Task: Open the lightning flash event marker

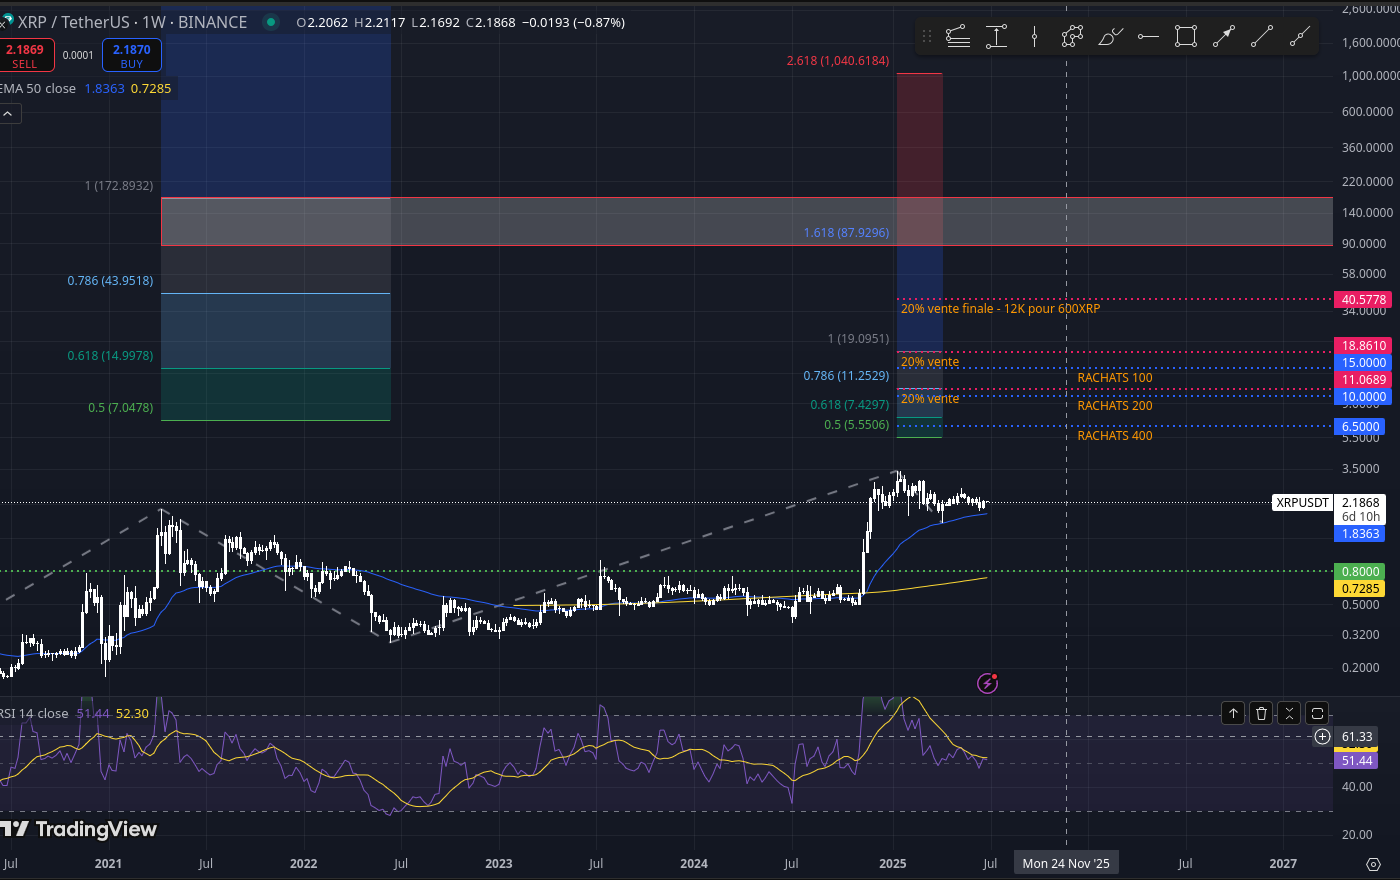Action: pos(987,683)
